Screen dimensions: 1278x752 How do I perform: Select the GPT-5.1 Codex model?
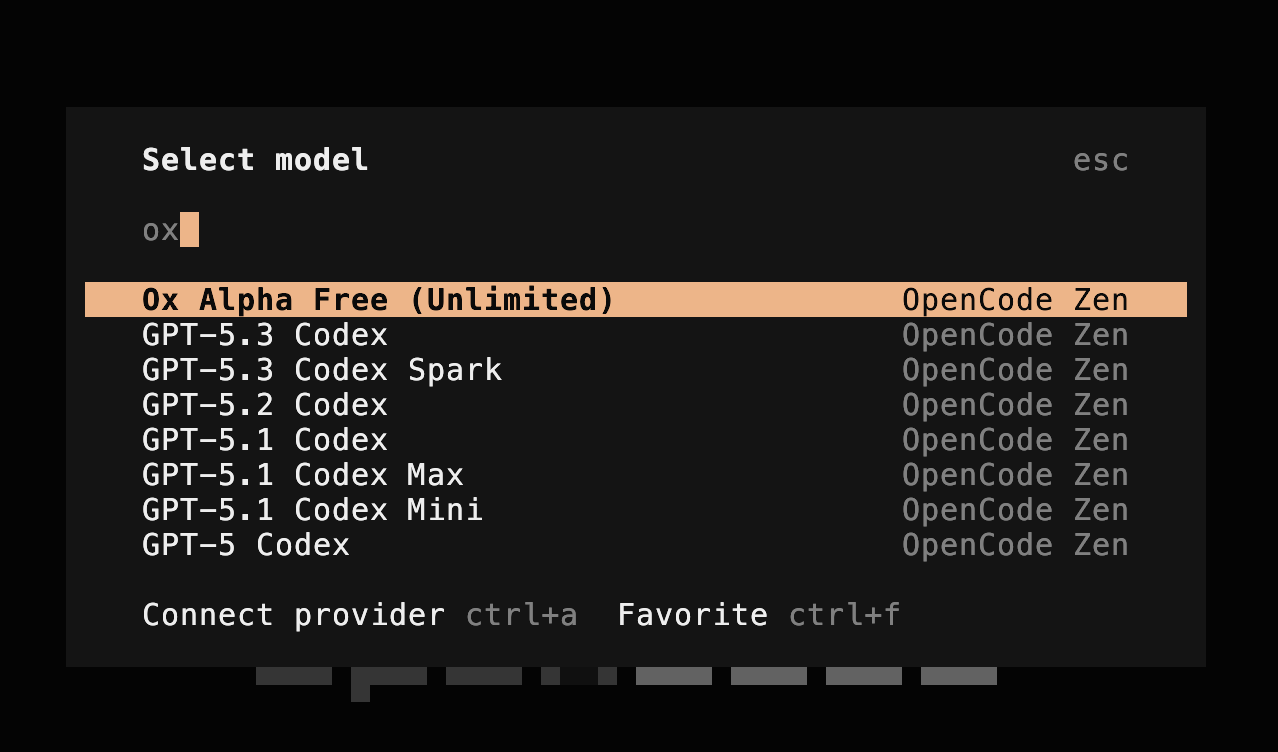(636, 440)
